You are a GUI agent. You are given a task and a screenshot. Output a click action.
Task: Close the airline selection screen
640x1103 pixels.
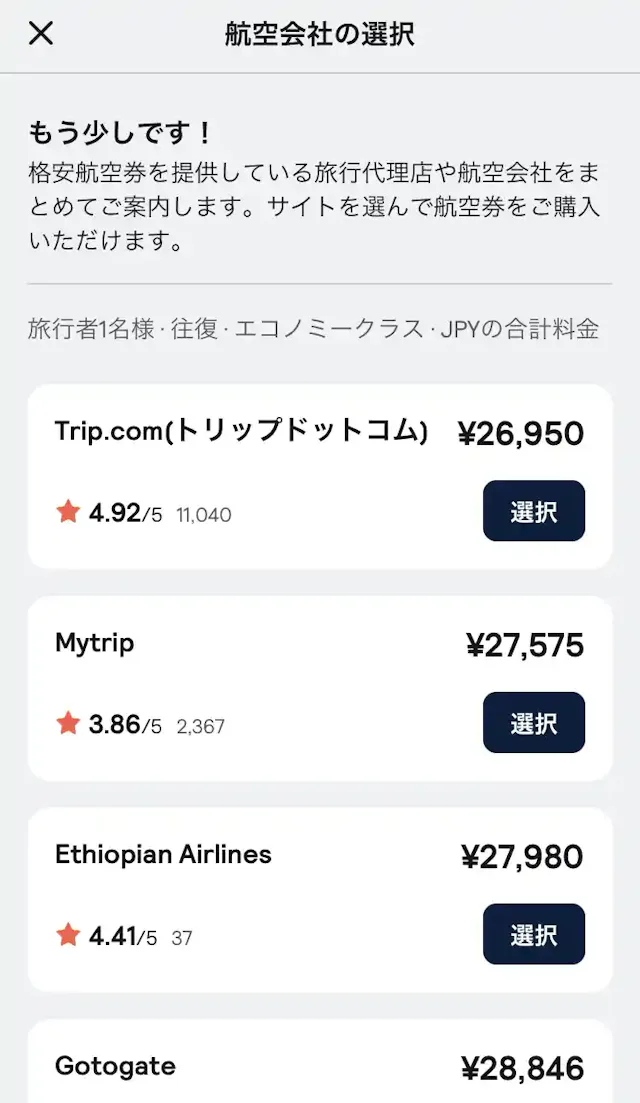point(40,34)
